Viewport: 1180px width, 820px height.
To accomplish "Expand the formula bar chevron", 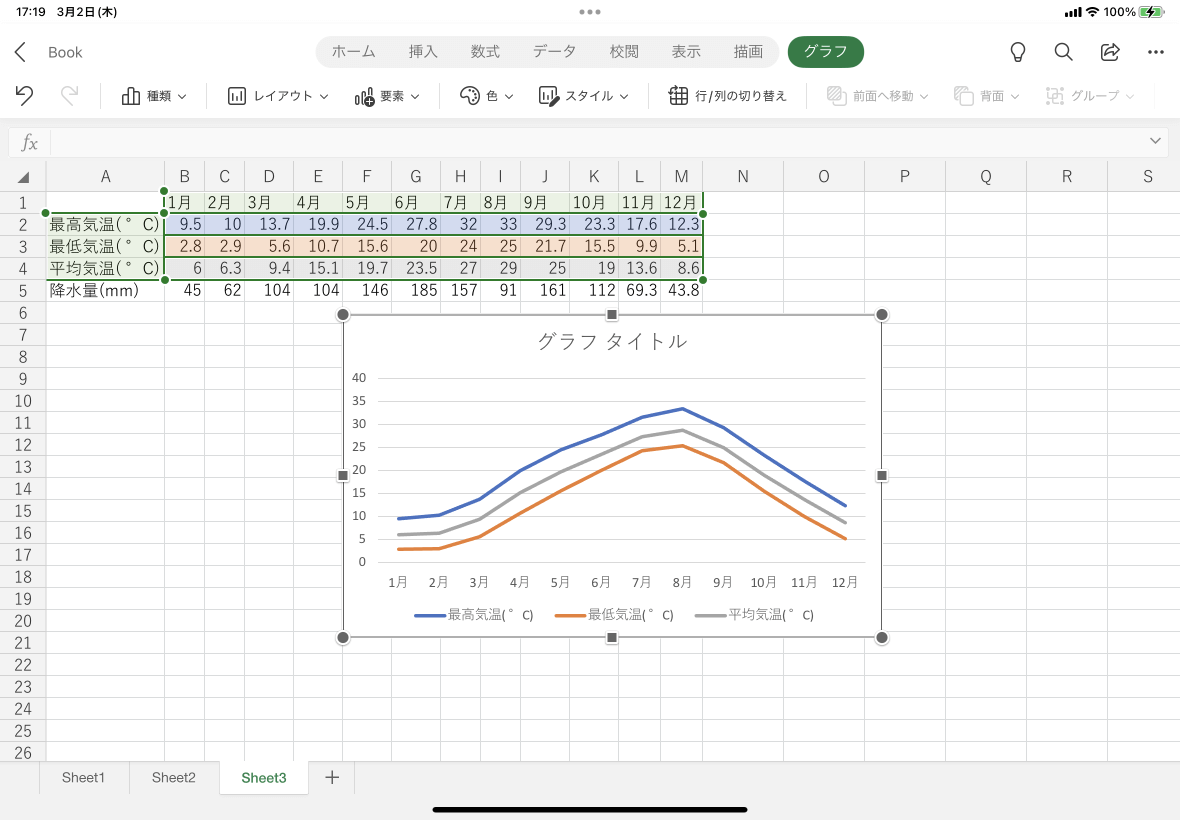I will (x=1155, y=141).
